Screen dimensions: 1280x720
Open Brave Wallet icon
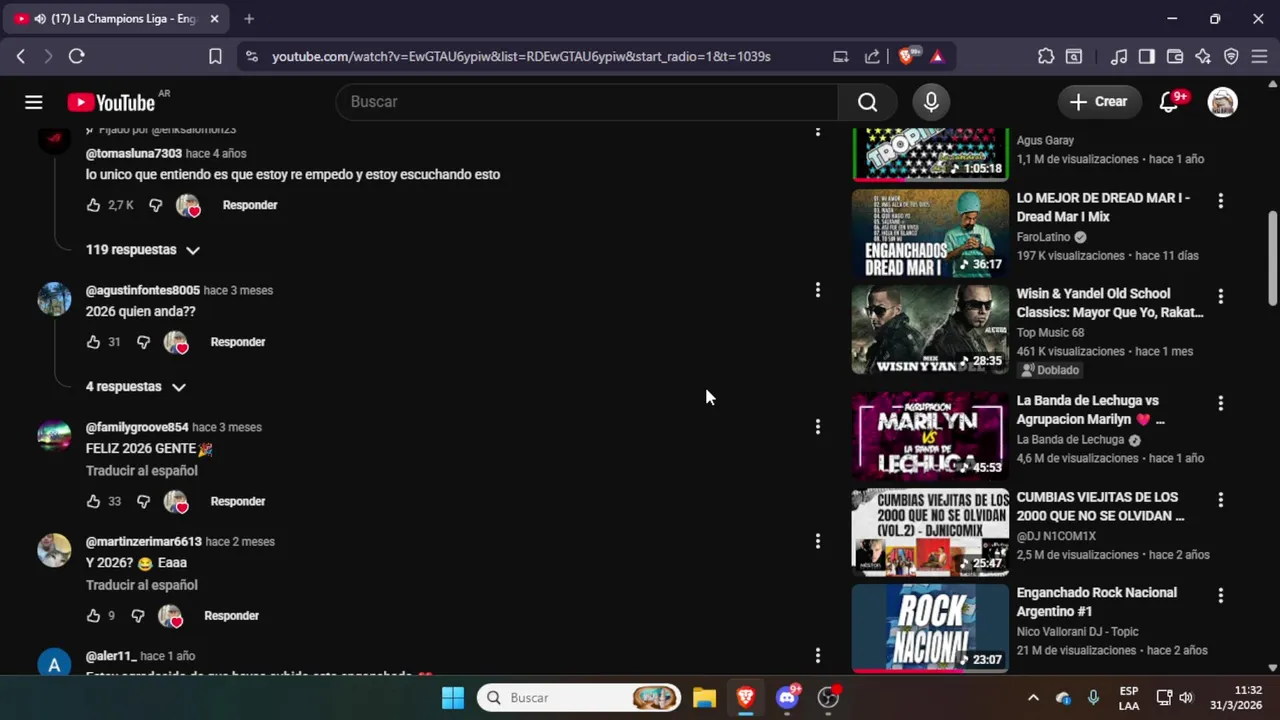(1175, 57)
